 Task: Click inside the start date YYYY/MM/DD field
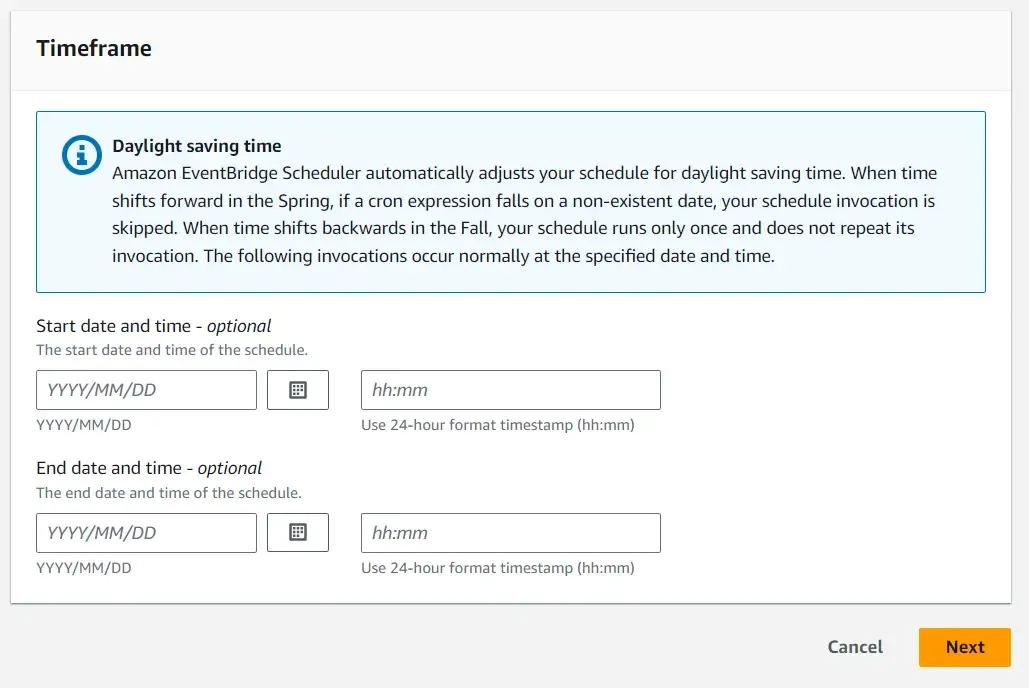146,390
